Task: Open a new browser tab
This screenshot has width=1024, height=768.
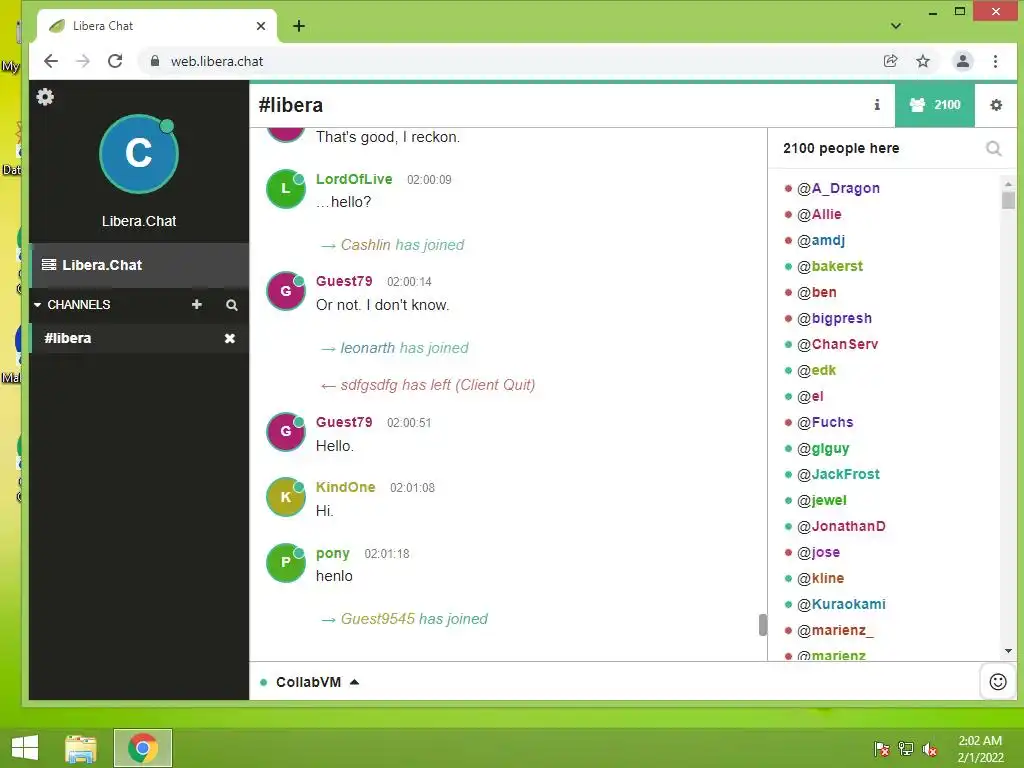Action: coord(299,26)
